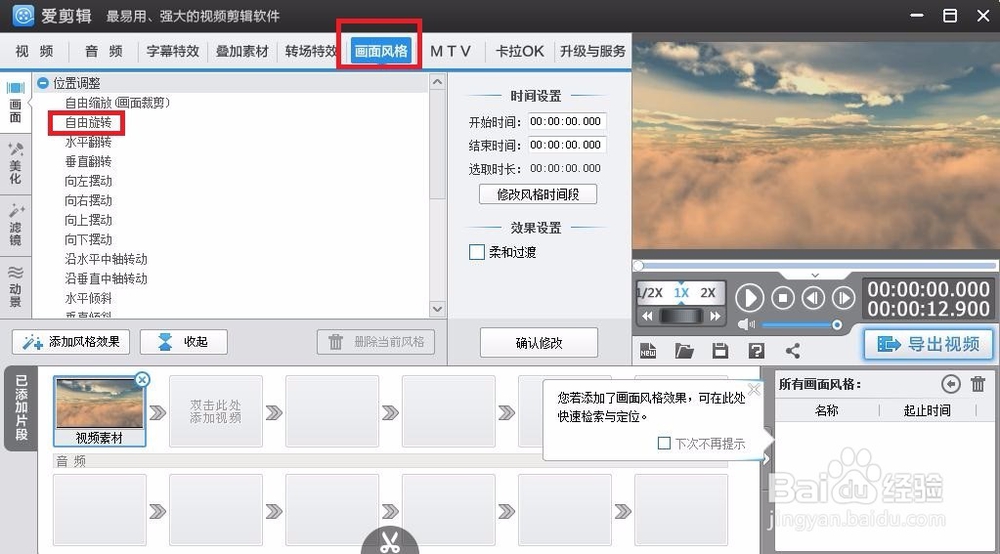This screenshot has width=1000, height=554.
Task: Select the 水平翻转 style
Action: (88, 142)
